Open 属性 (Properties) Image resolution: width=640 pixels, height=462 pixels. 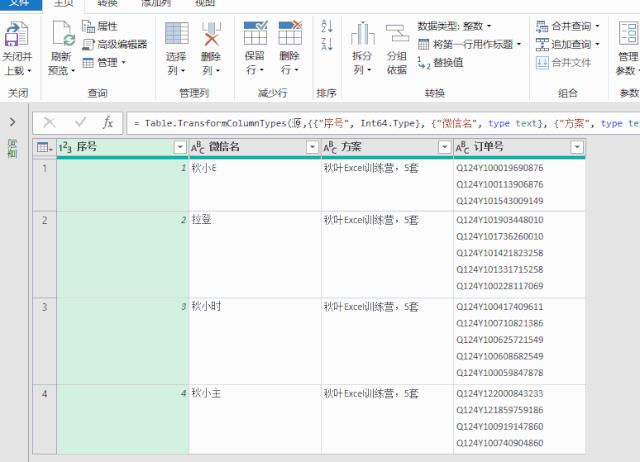[x=100, y=27]
